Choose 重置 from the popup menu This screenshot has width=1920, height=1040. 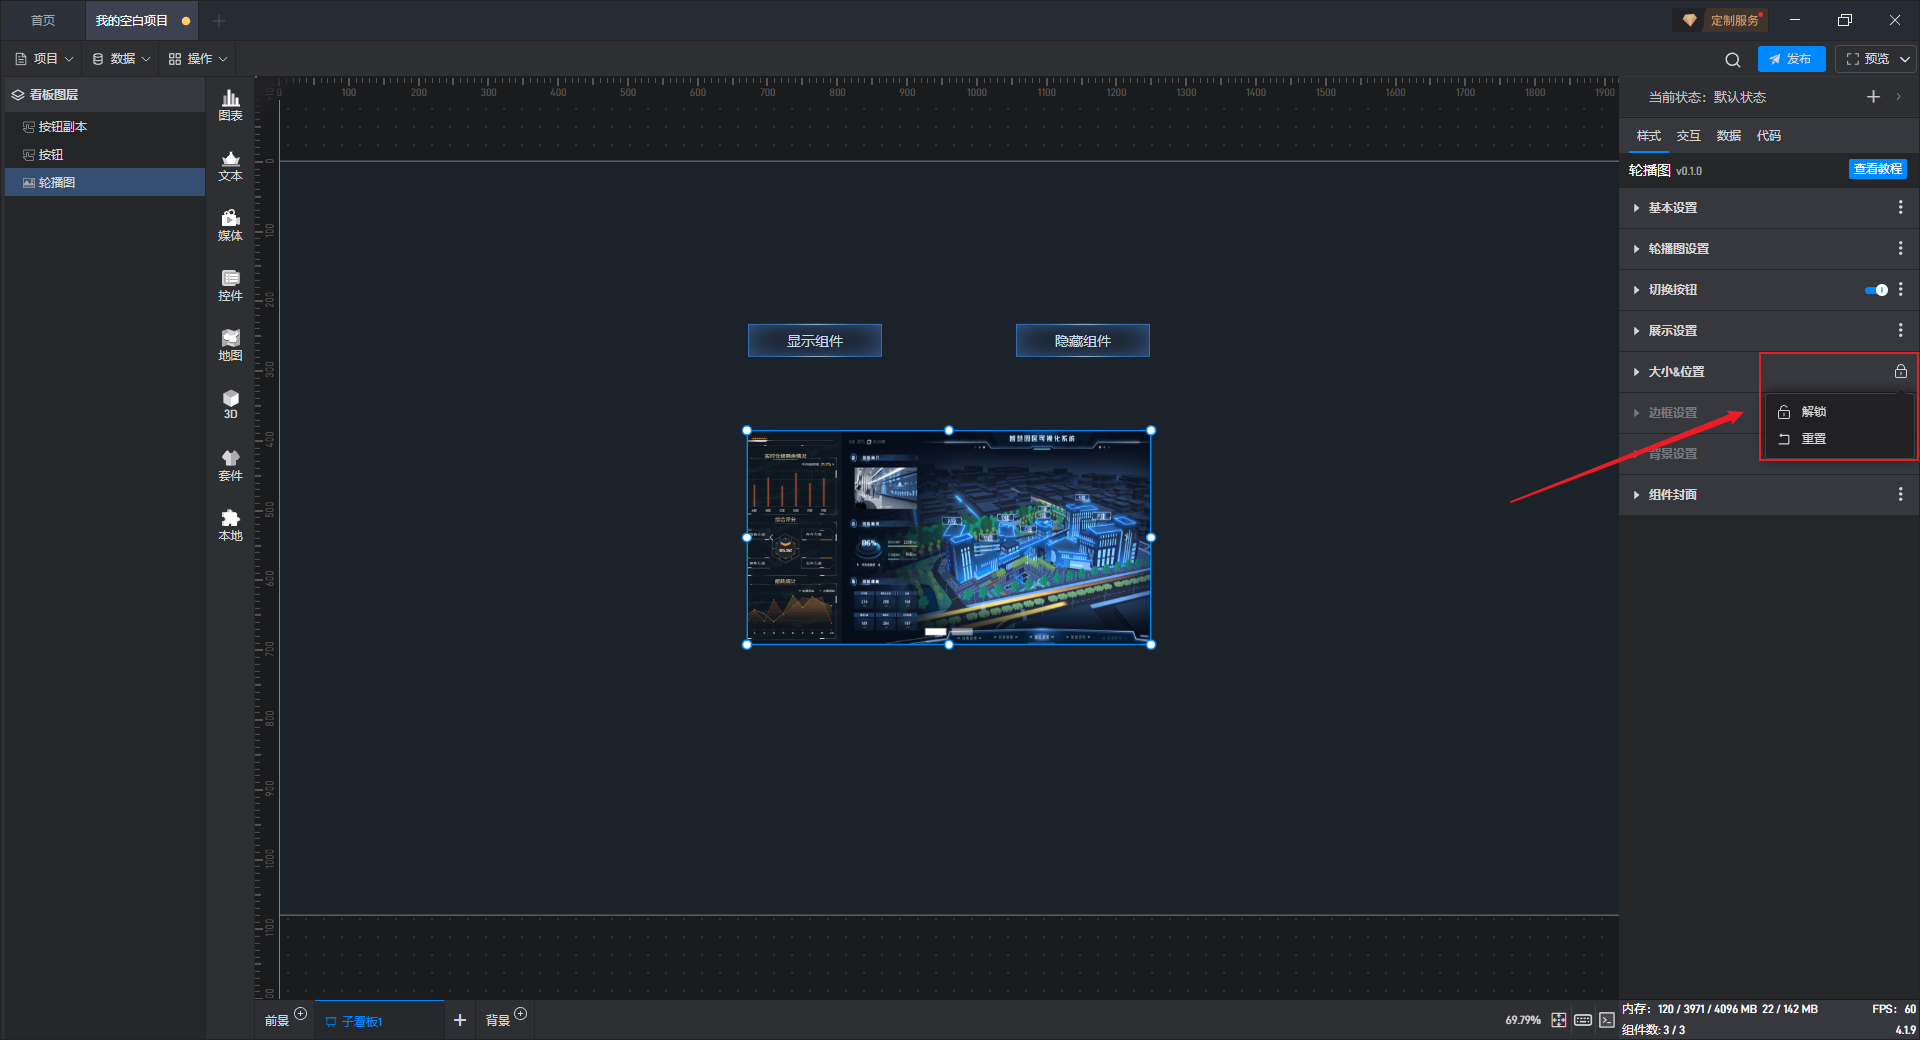point(1813,439)
